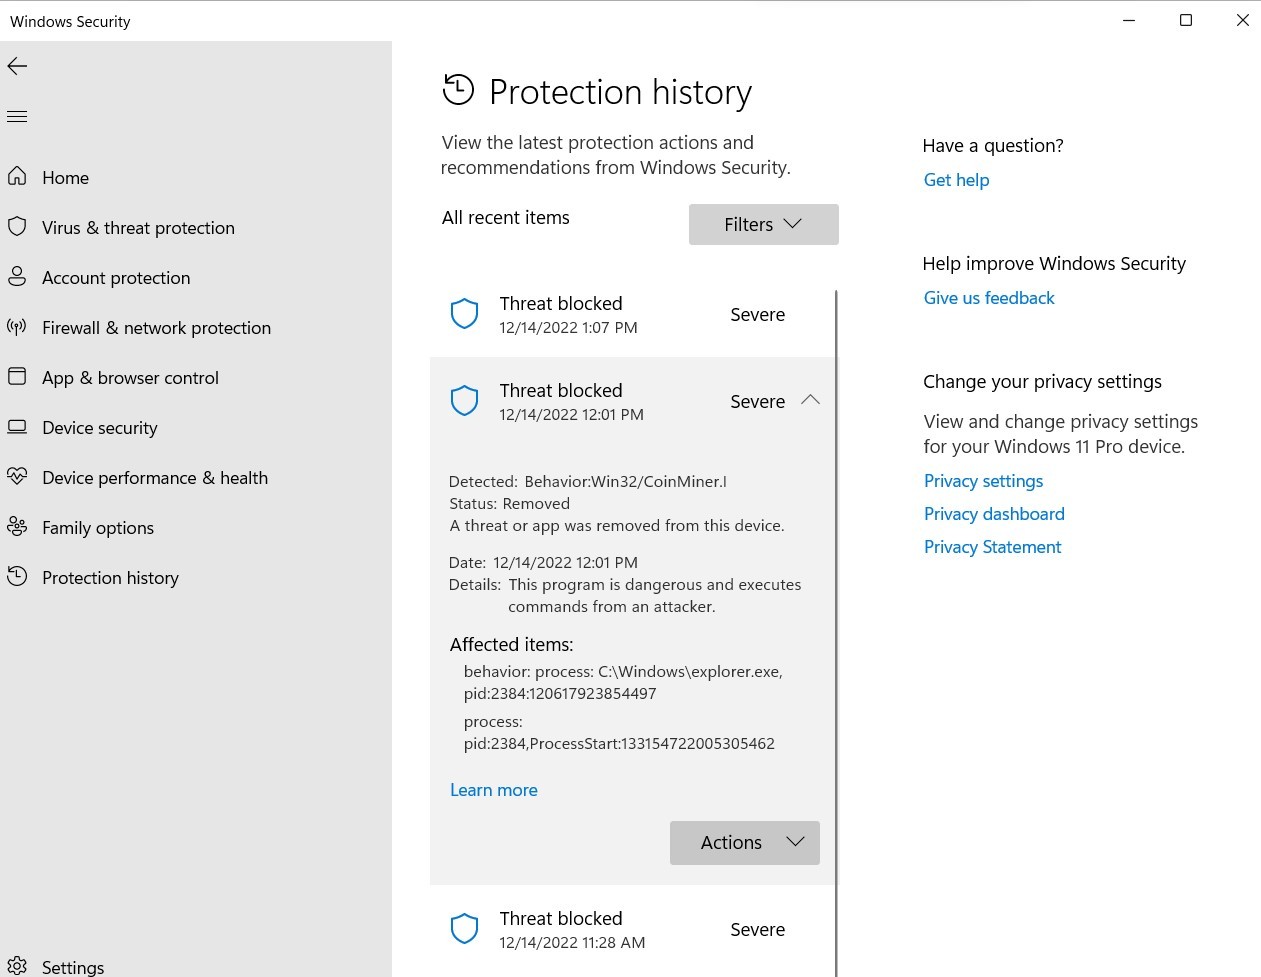
Task: Open the Filters dropdown
Action: point(763,225)
